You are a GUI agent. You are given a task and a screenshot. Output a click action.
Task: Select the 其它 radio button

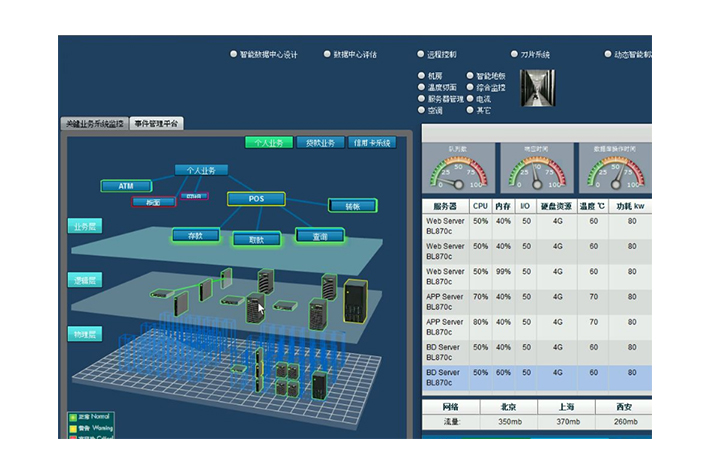tap(470, 109)
